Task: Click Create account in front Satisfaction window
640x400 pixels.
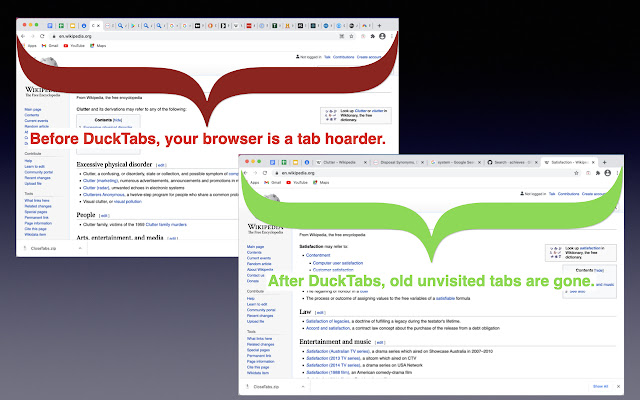Action: point(594,194)
